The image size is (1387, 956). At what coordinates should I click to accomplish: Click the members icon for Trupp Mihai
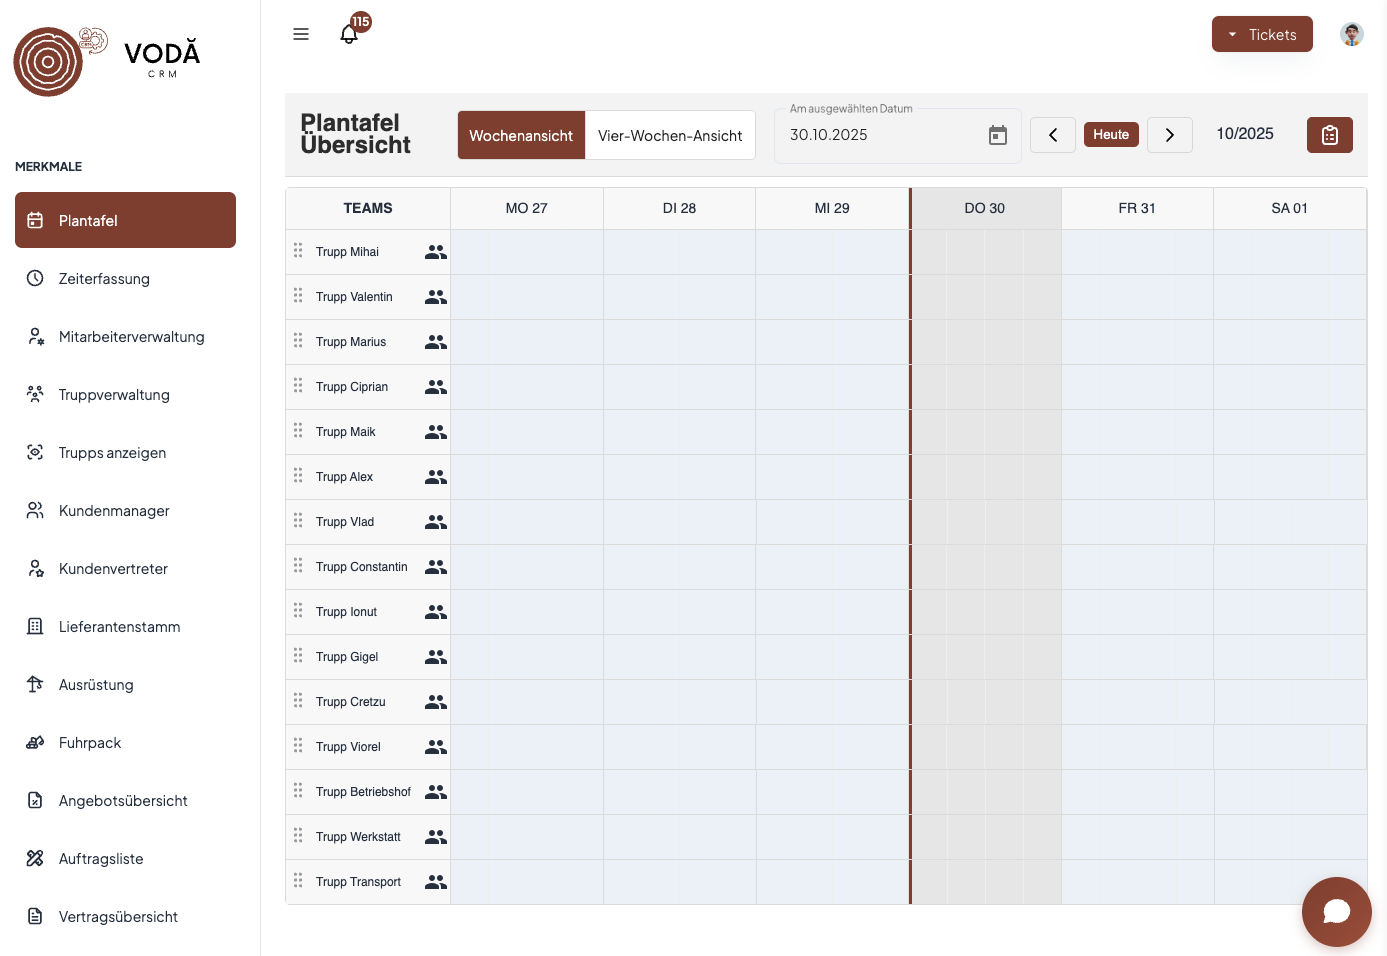coord(436,252)
